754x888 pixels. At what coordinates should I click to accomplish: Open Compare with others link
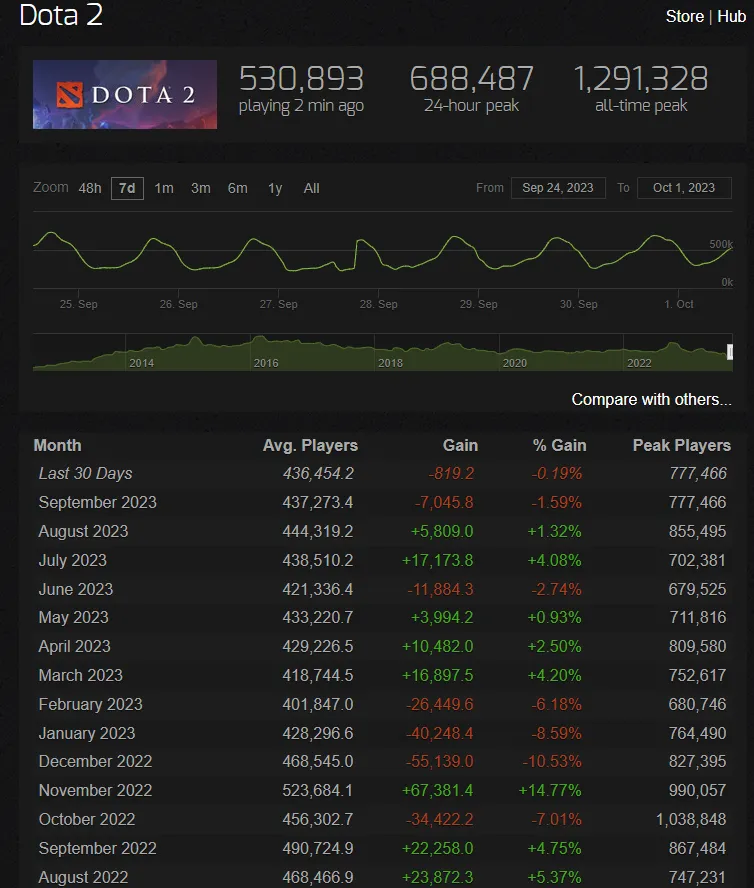point(651,399)
